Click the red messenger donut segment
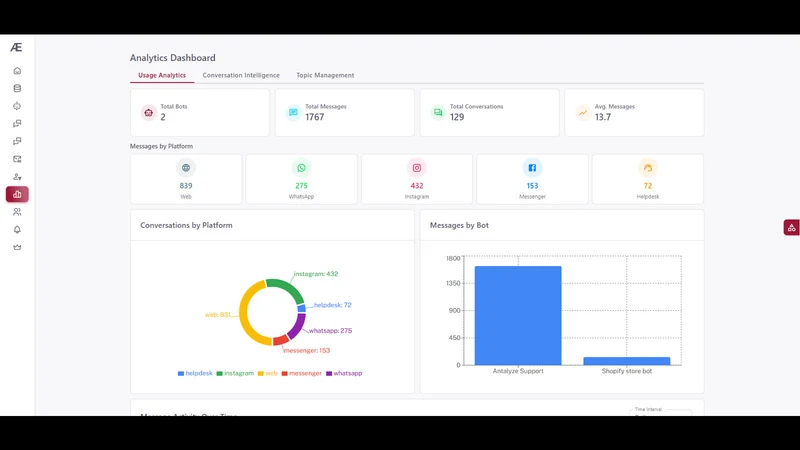This screenshot has height=450, width=800. click(281, 340)
